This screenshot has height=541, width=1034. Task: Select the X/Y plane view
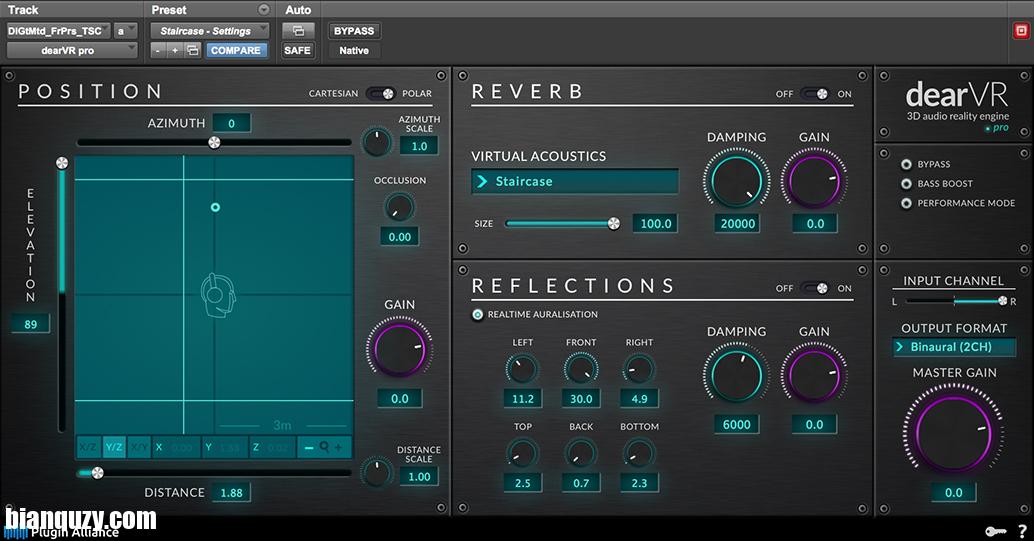[139, 447]
